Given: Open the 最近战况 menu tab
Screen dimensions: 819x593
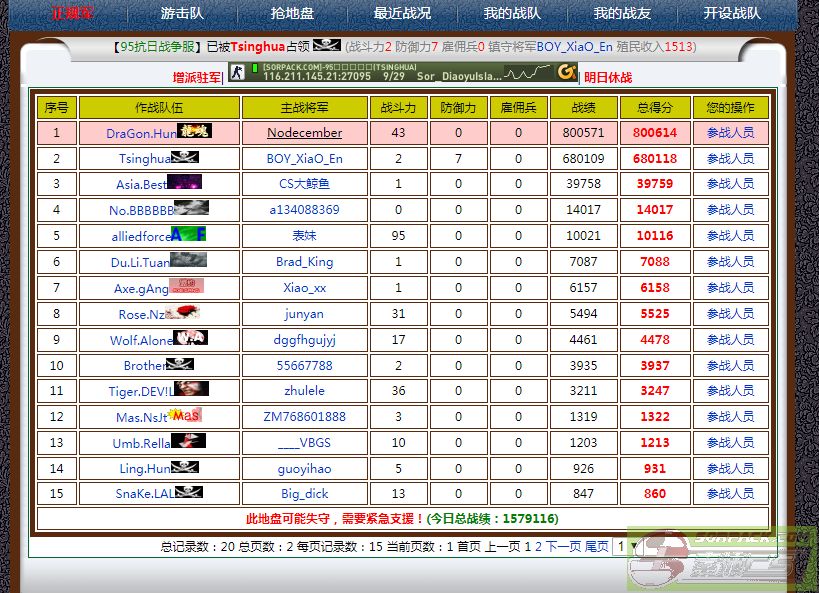Looking at the screenshot, I should (402, 14).
